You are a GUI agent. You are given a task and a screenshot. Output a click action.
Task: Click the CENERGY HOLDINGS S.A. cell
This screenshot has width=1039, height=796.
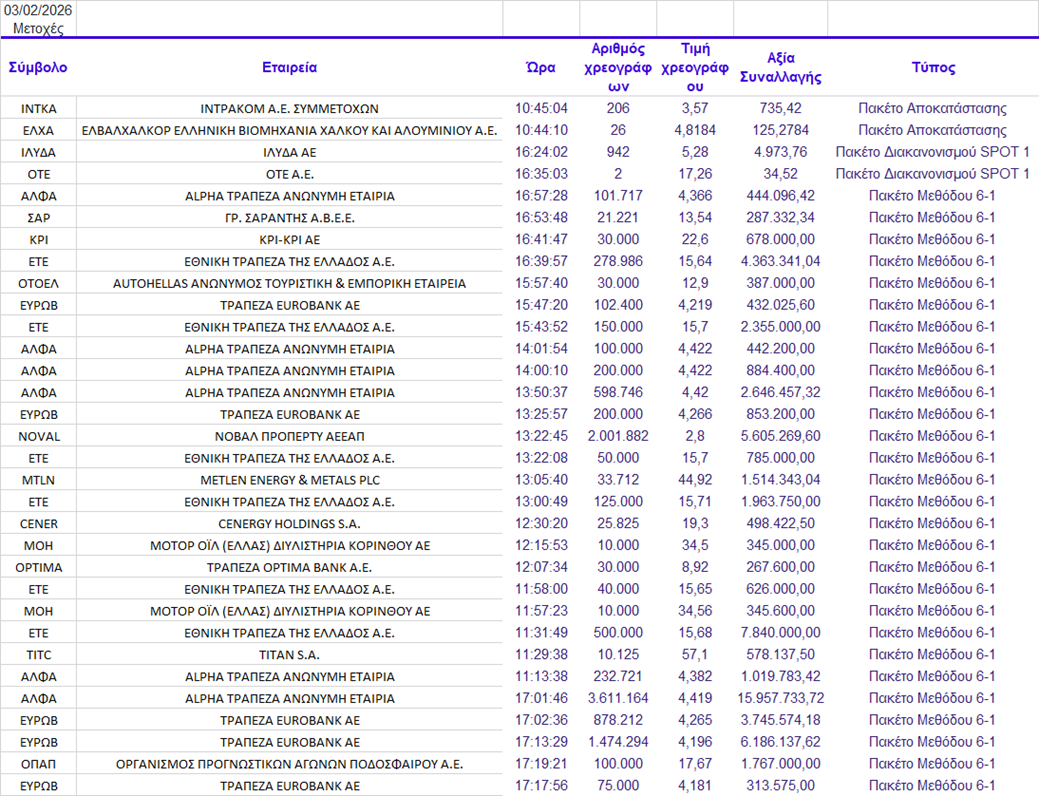(289, 523)
